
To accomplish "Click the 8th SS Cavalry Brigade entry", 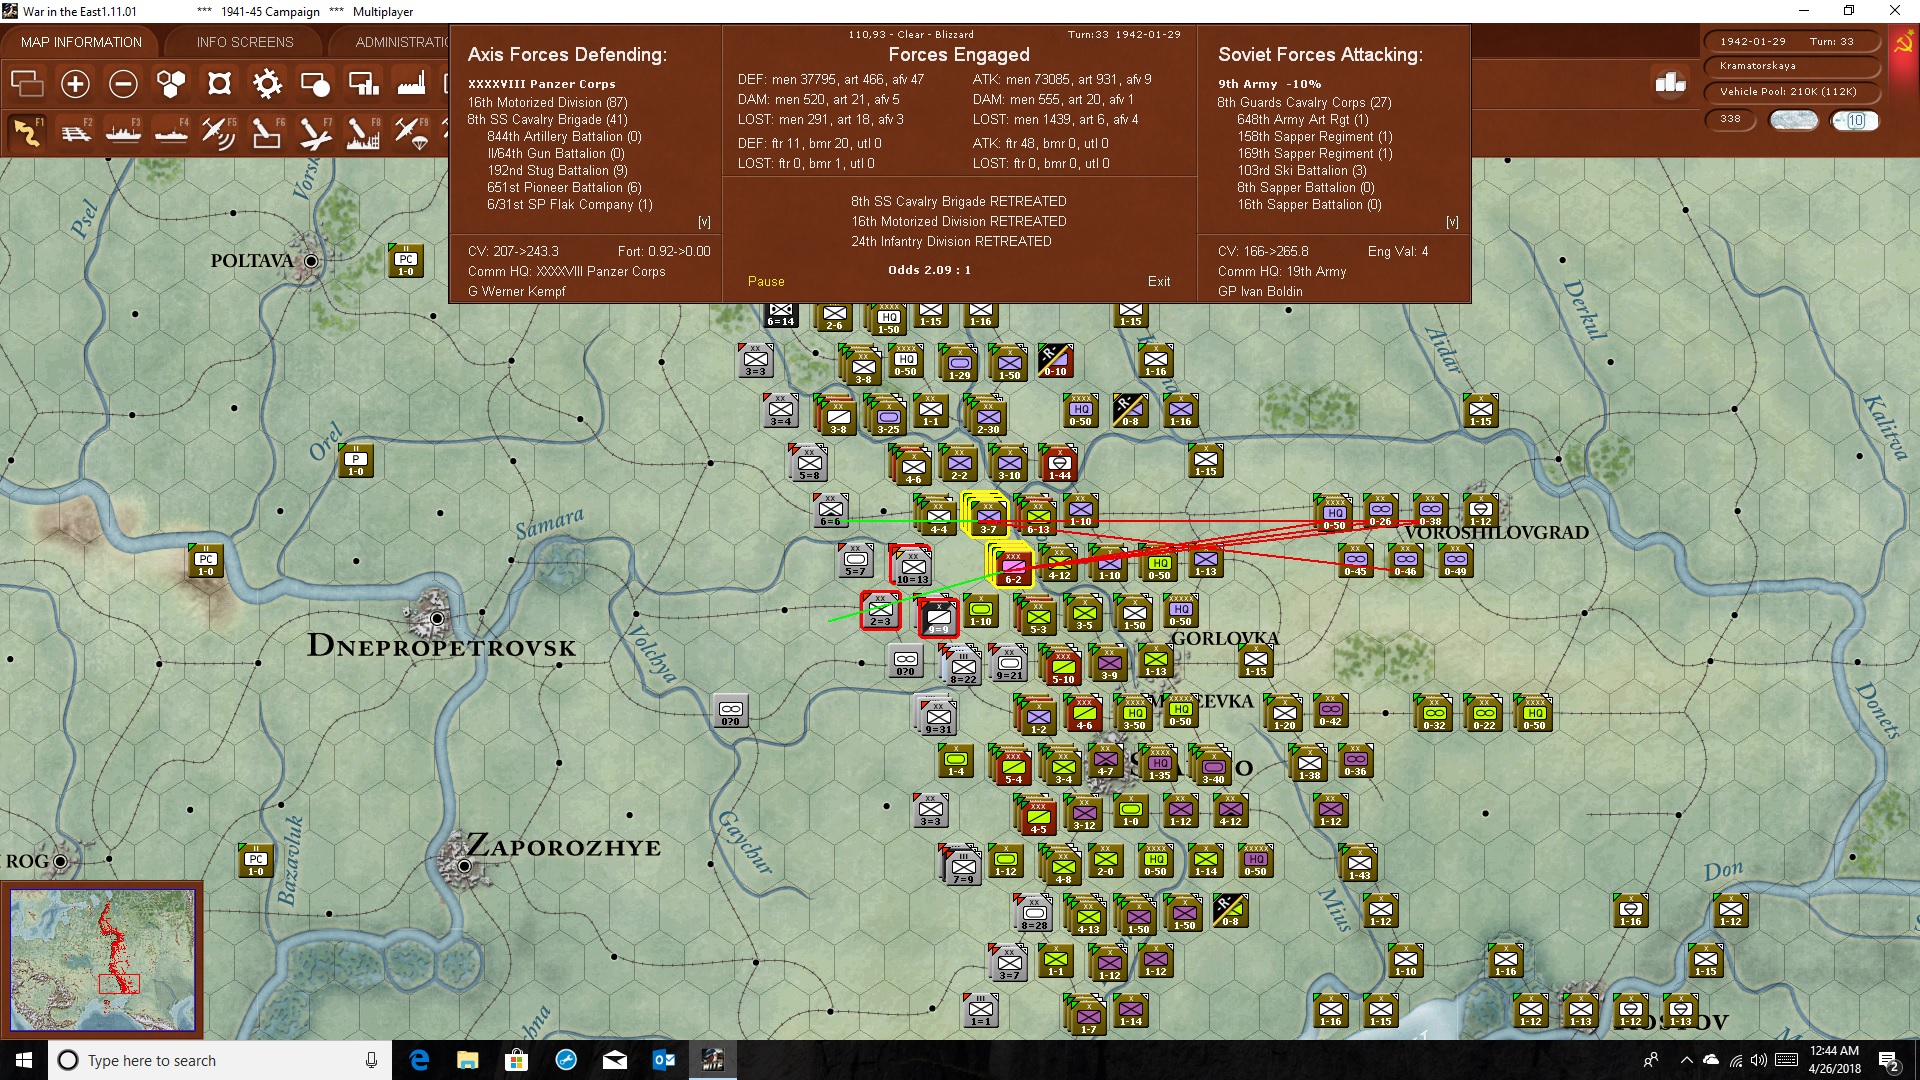I will pyautogui.click(x=548, y=119).
